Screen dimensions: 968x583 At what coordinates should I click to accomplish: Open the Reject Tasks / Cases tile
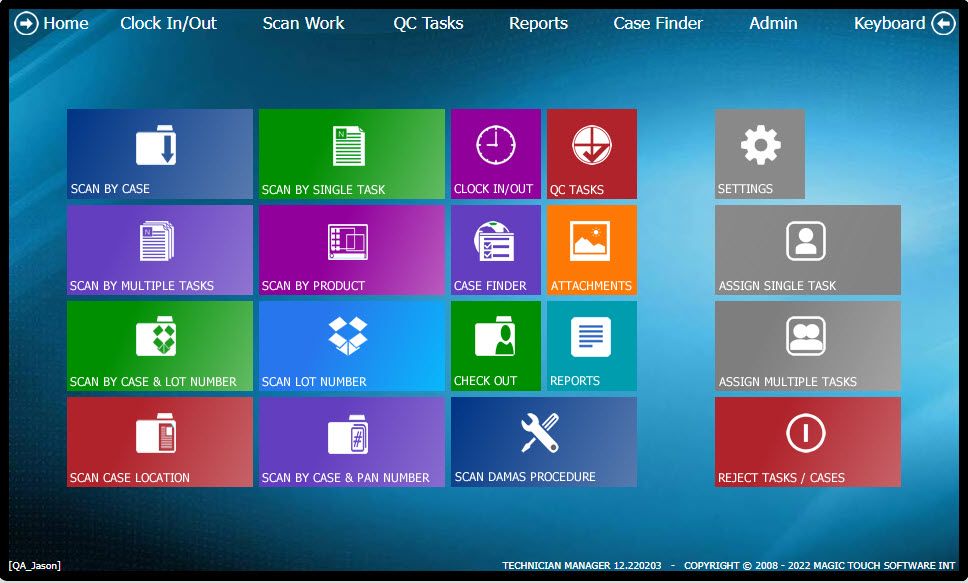807,442
